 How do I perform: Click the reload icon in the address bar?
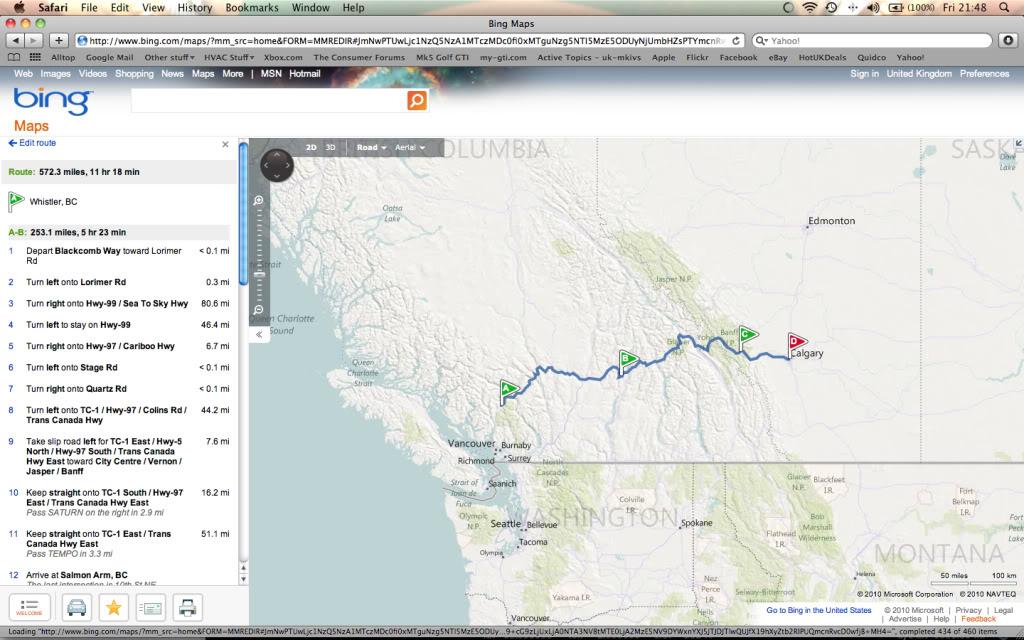click(x=736, y=40)
